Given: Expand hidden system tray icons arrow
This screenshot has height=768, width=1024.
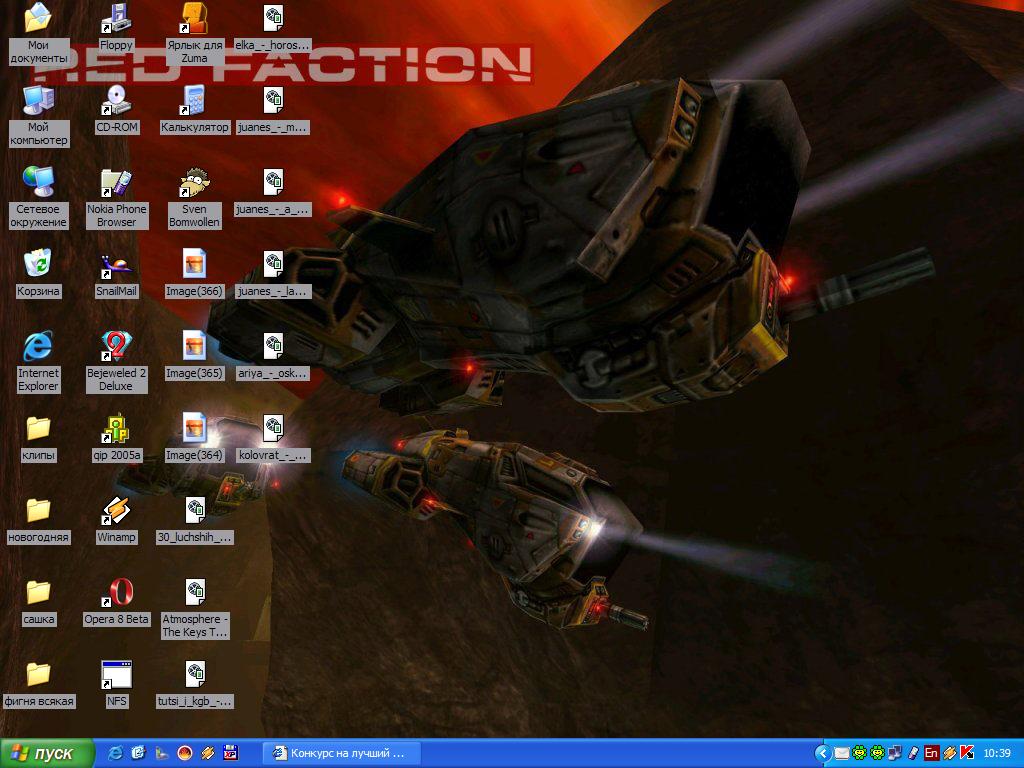Looking at the screenshot, I should (x=823, y=753).
